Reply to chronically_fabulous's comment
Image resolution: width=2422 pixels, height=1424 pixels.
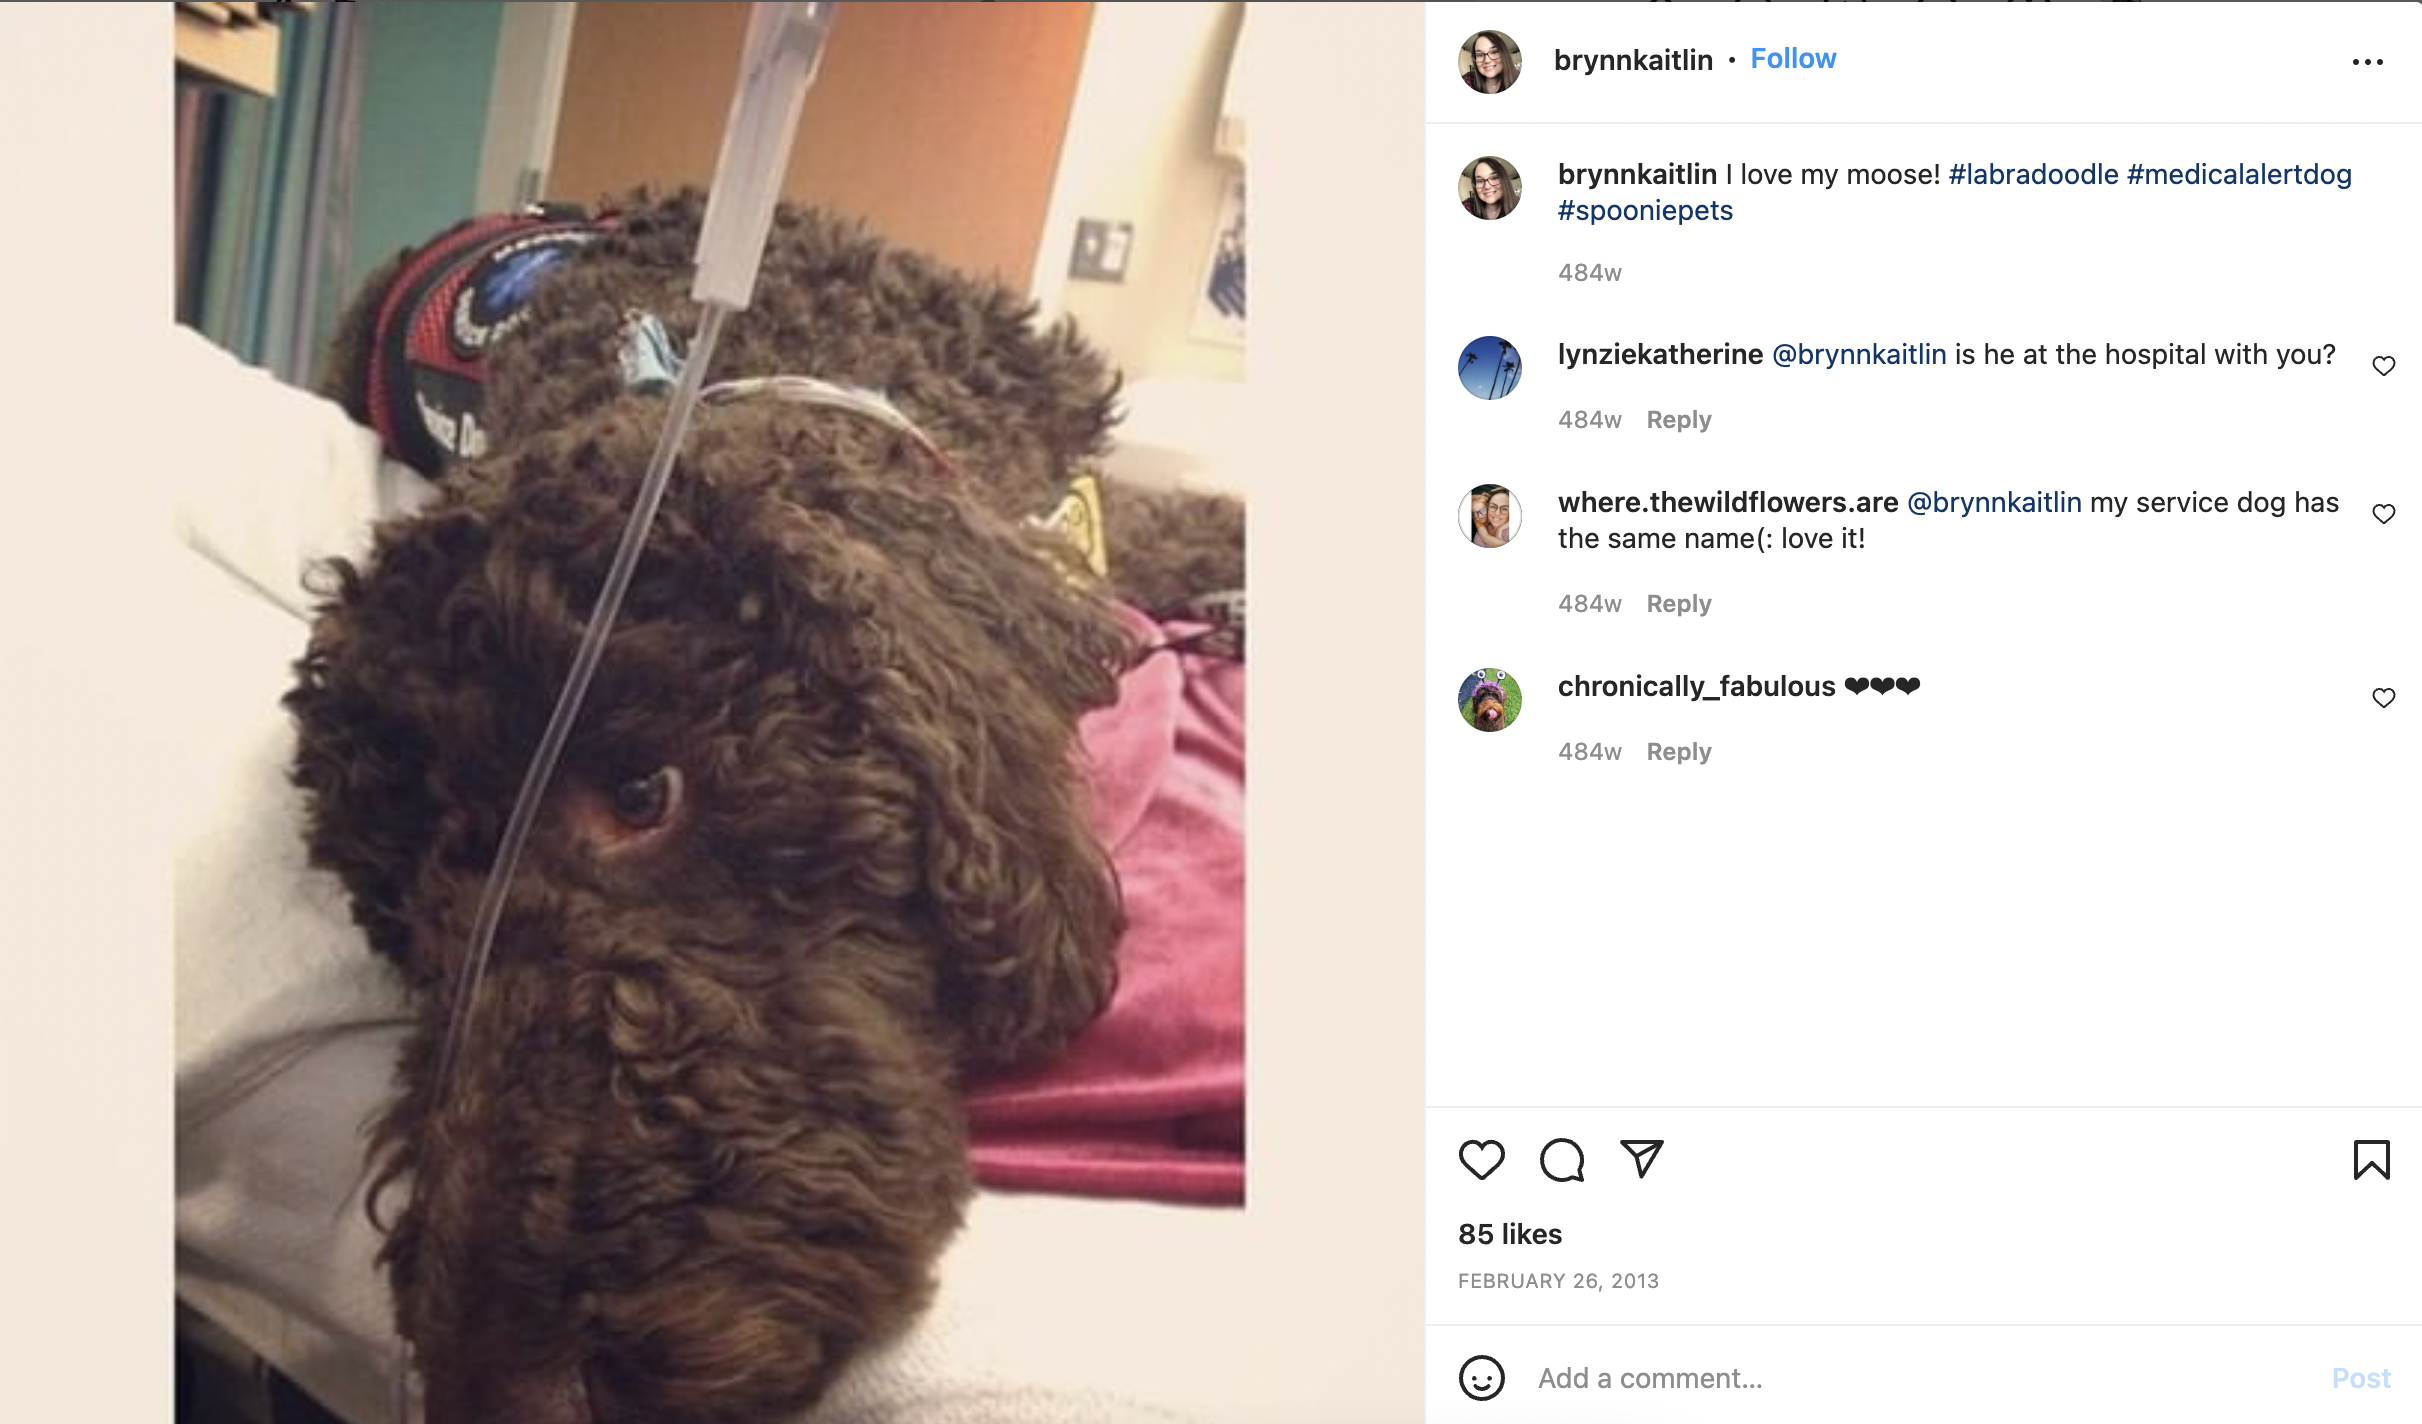click(1679, 752)
